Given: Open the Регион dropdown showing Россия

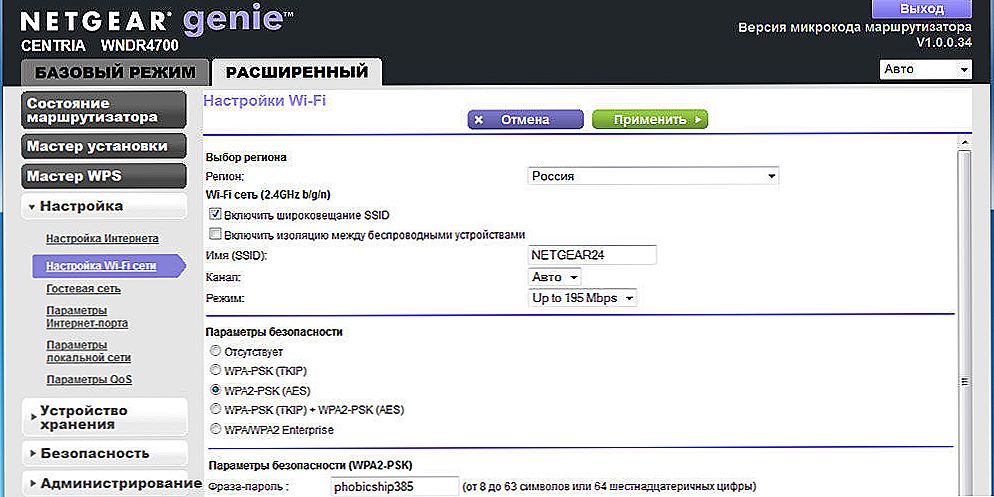Looking at the screenshot, I should pyautogui.click(x=653, y=176).
